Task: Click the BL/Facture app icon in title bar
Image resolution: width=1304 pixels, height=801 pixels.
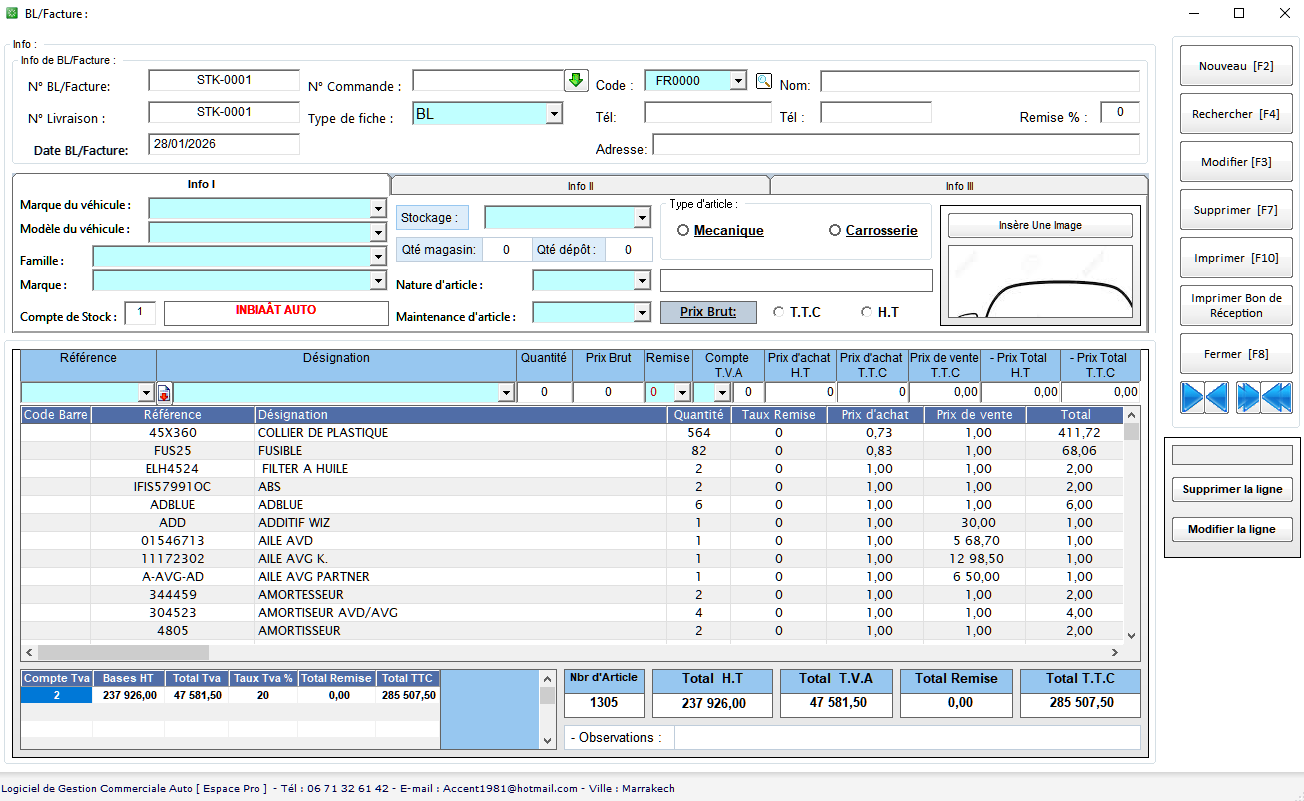Action: coord(12,13)
